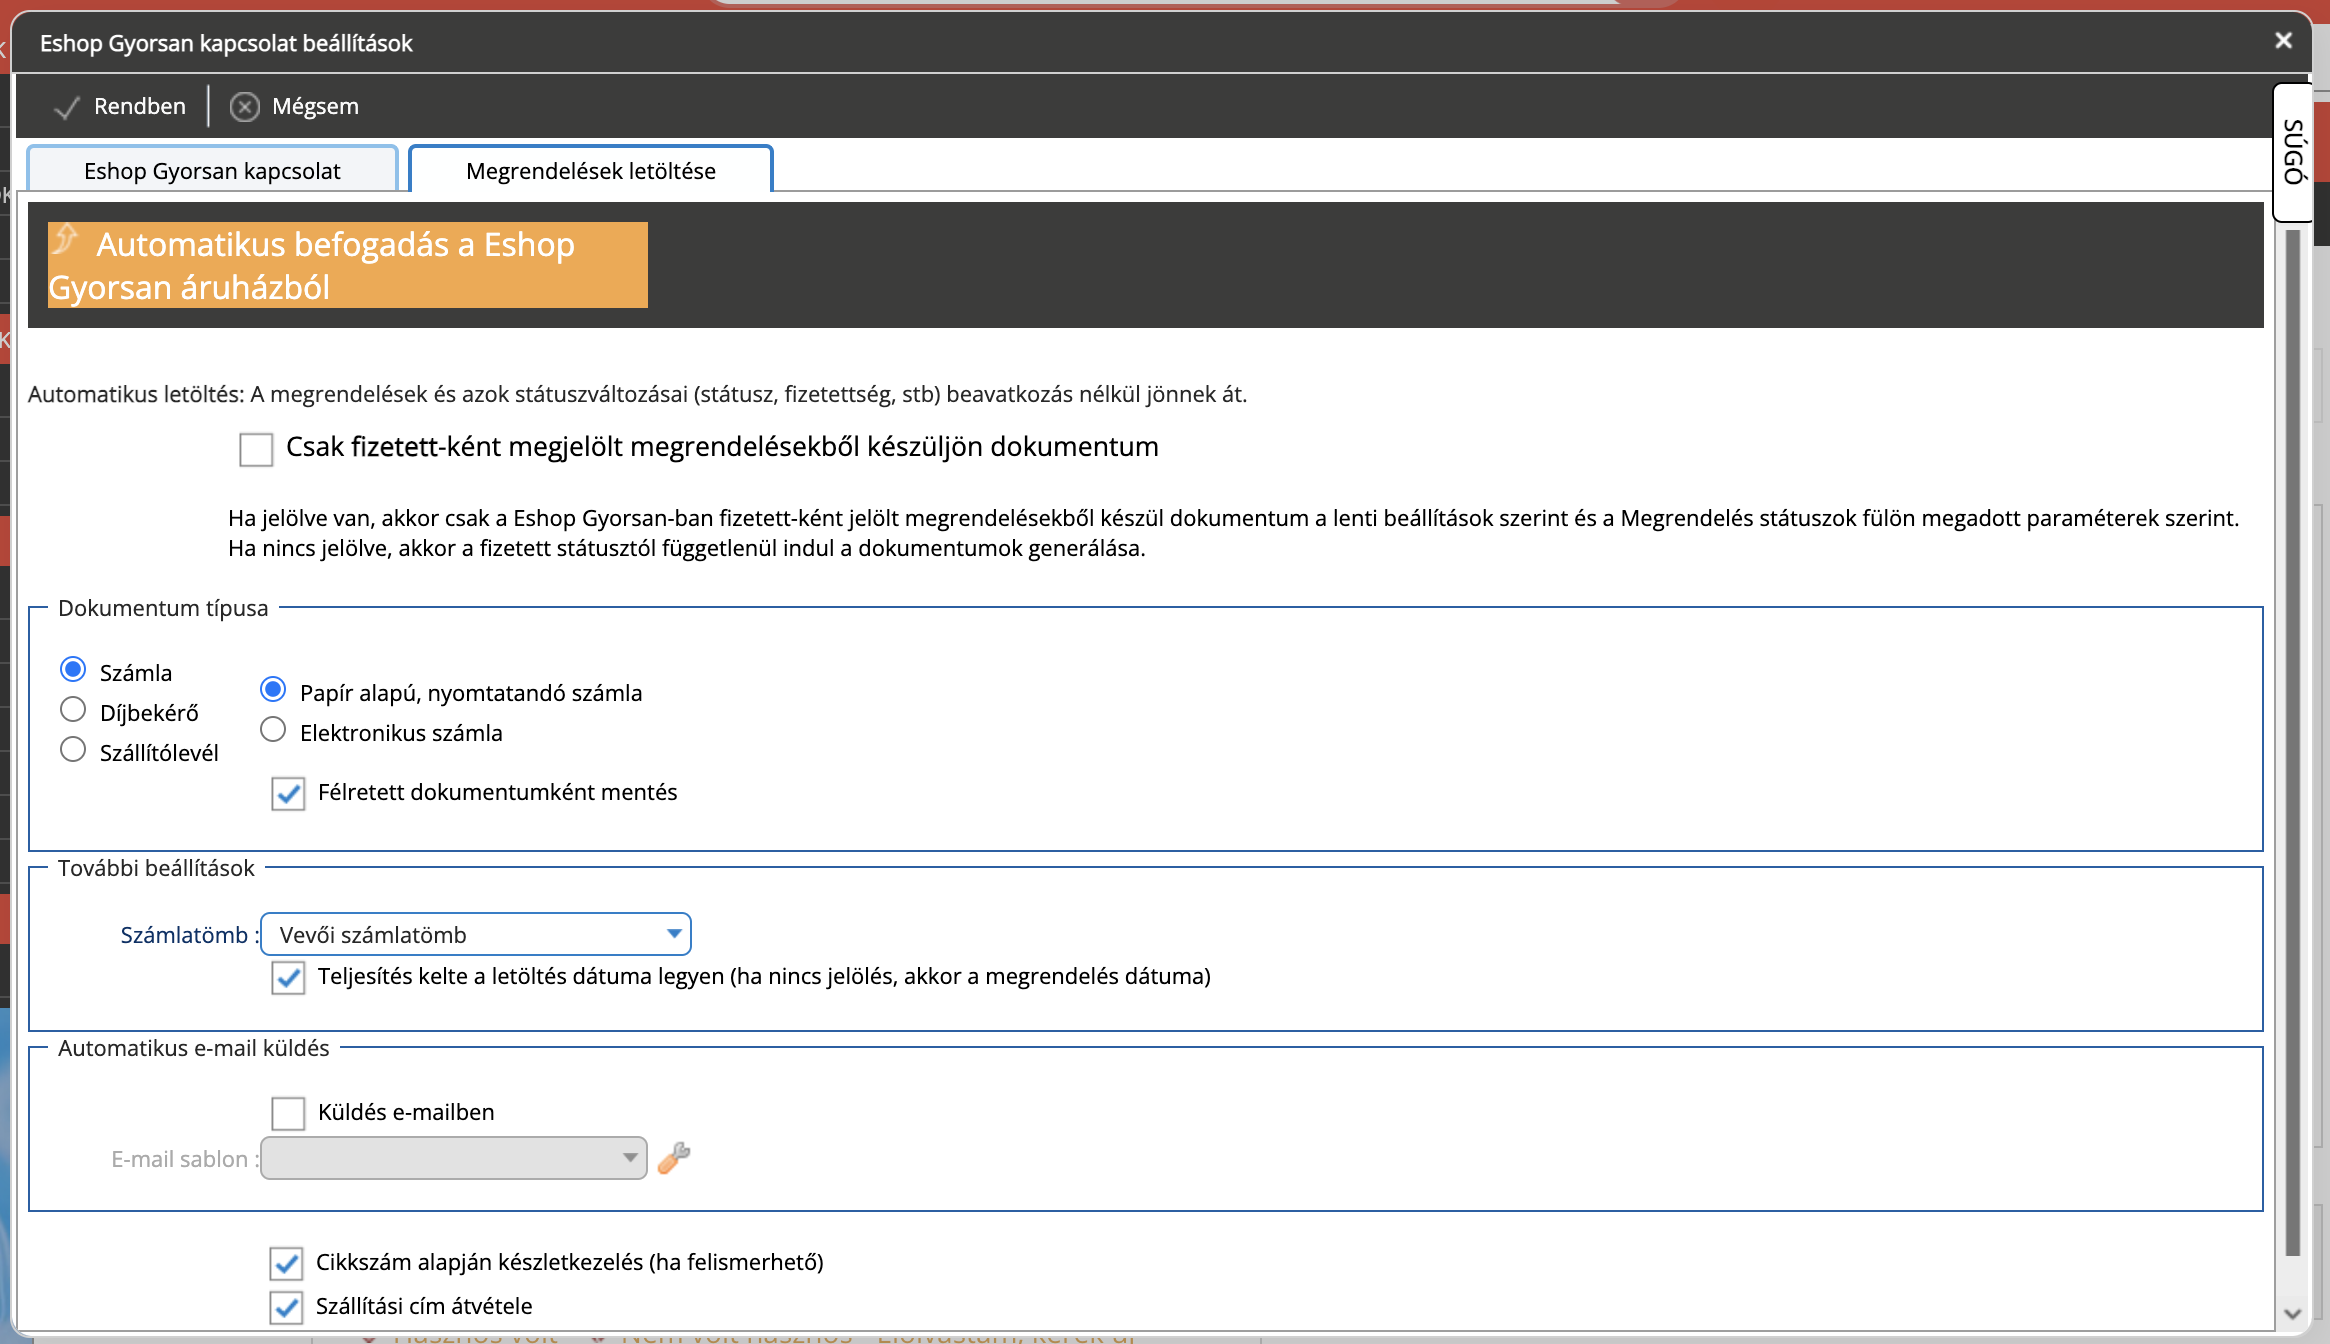Viewport: 2330px width, 1344px height.
Task: Toggle Félretett dokumentumként mentés checkbox
Action: click(288, 794)
